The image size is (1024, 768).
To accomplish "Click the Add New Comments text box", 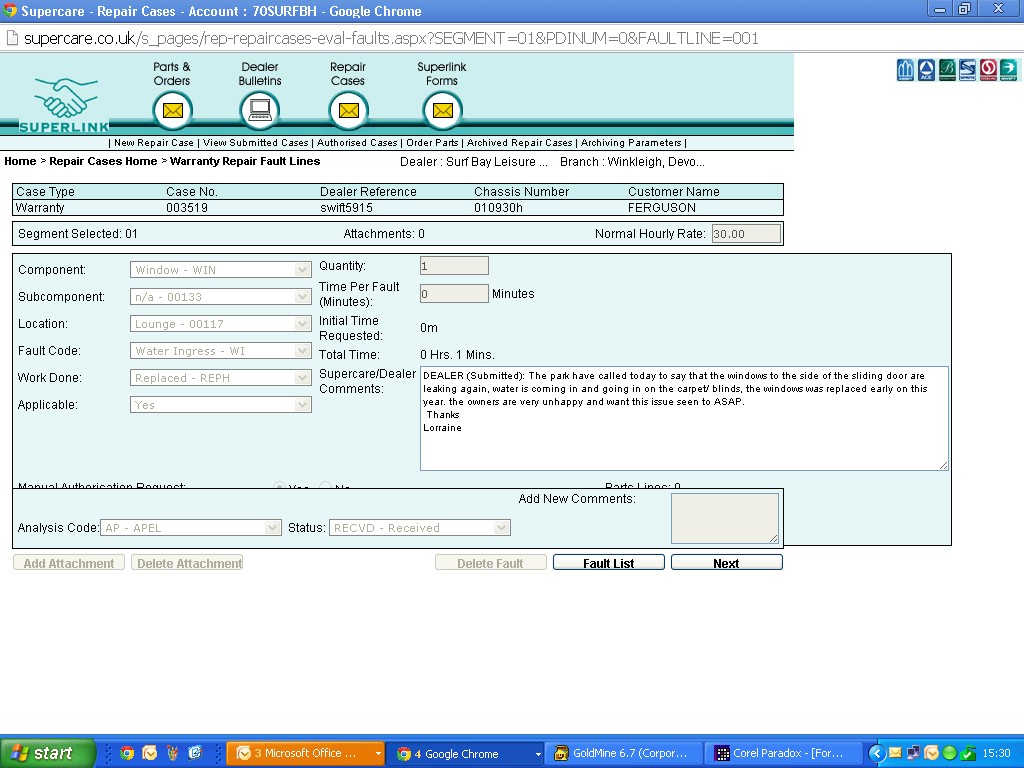I will click(724, 518).
